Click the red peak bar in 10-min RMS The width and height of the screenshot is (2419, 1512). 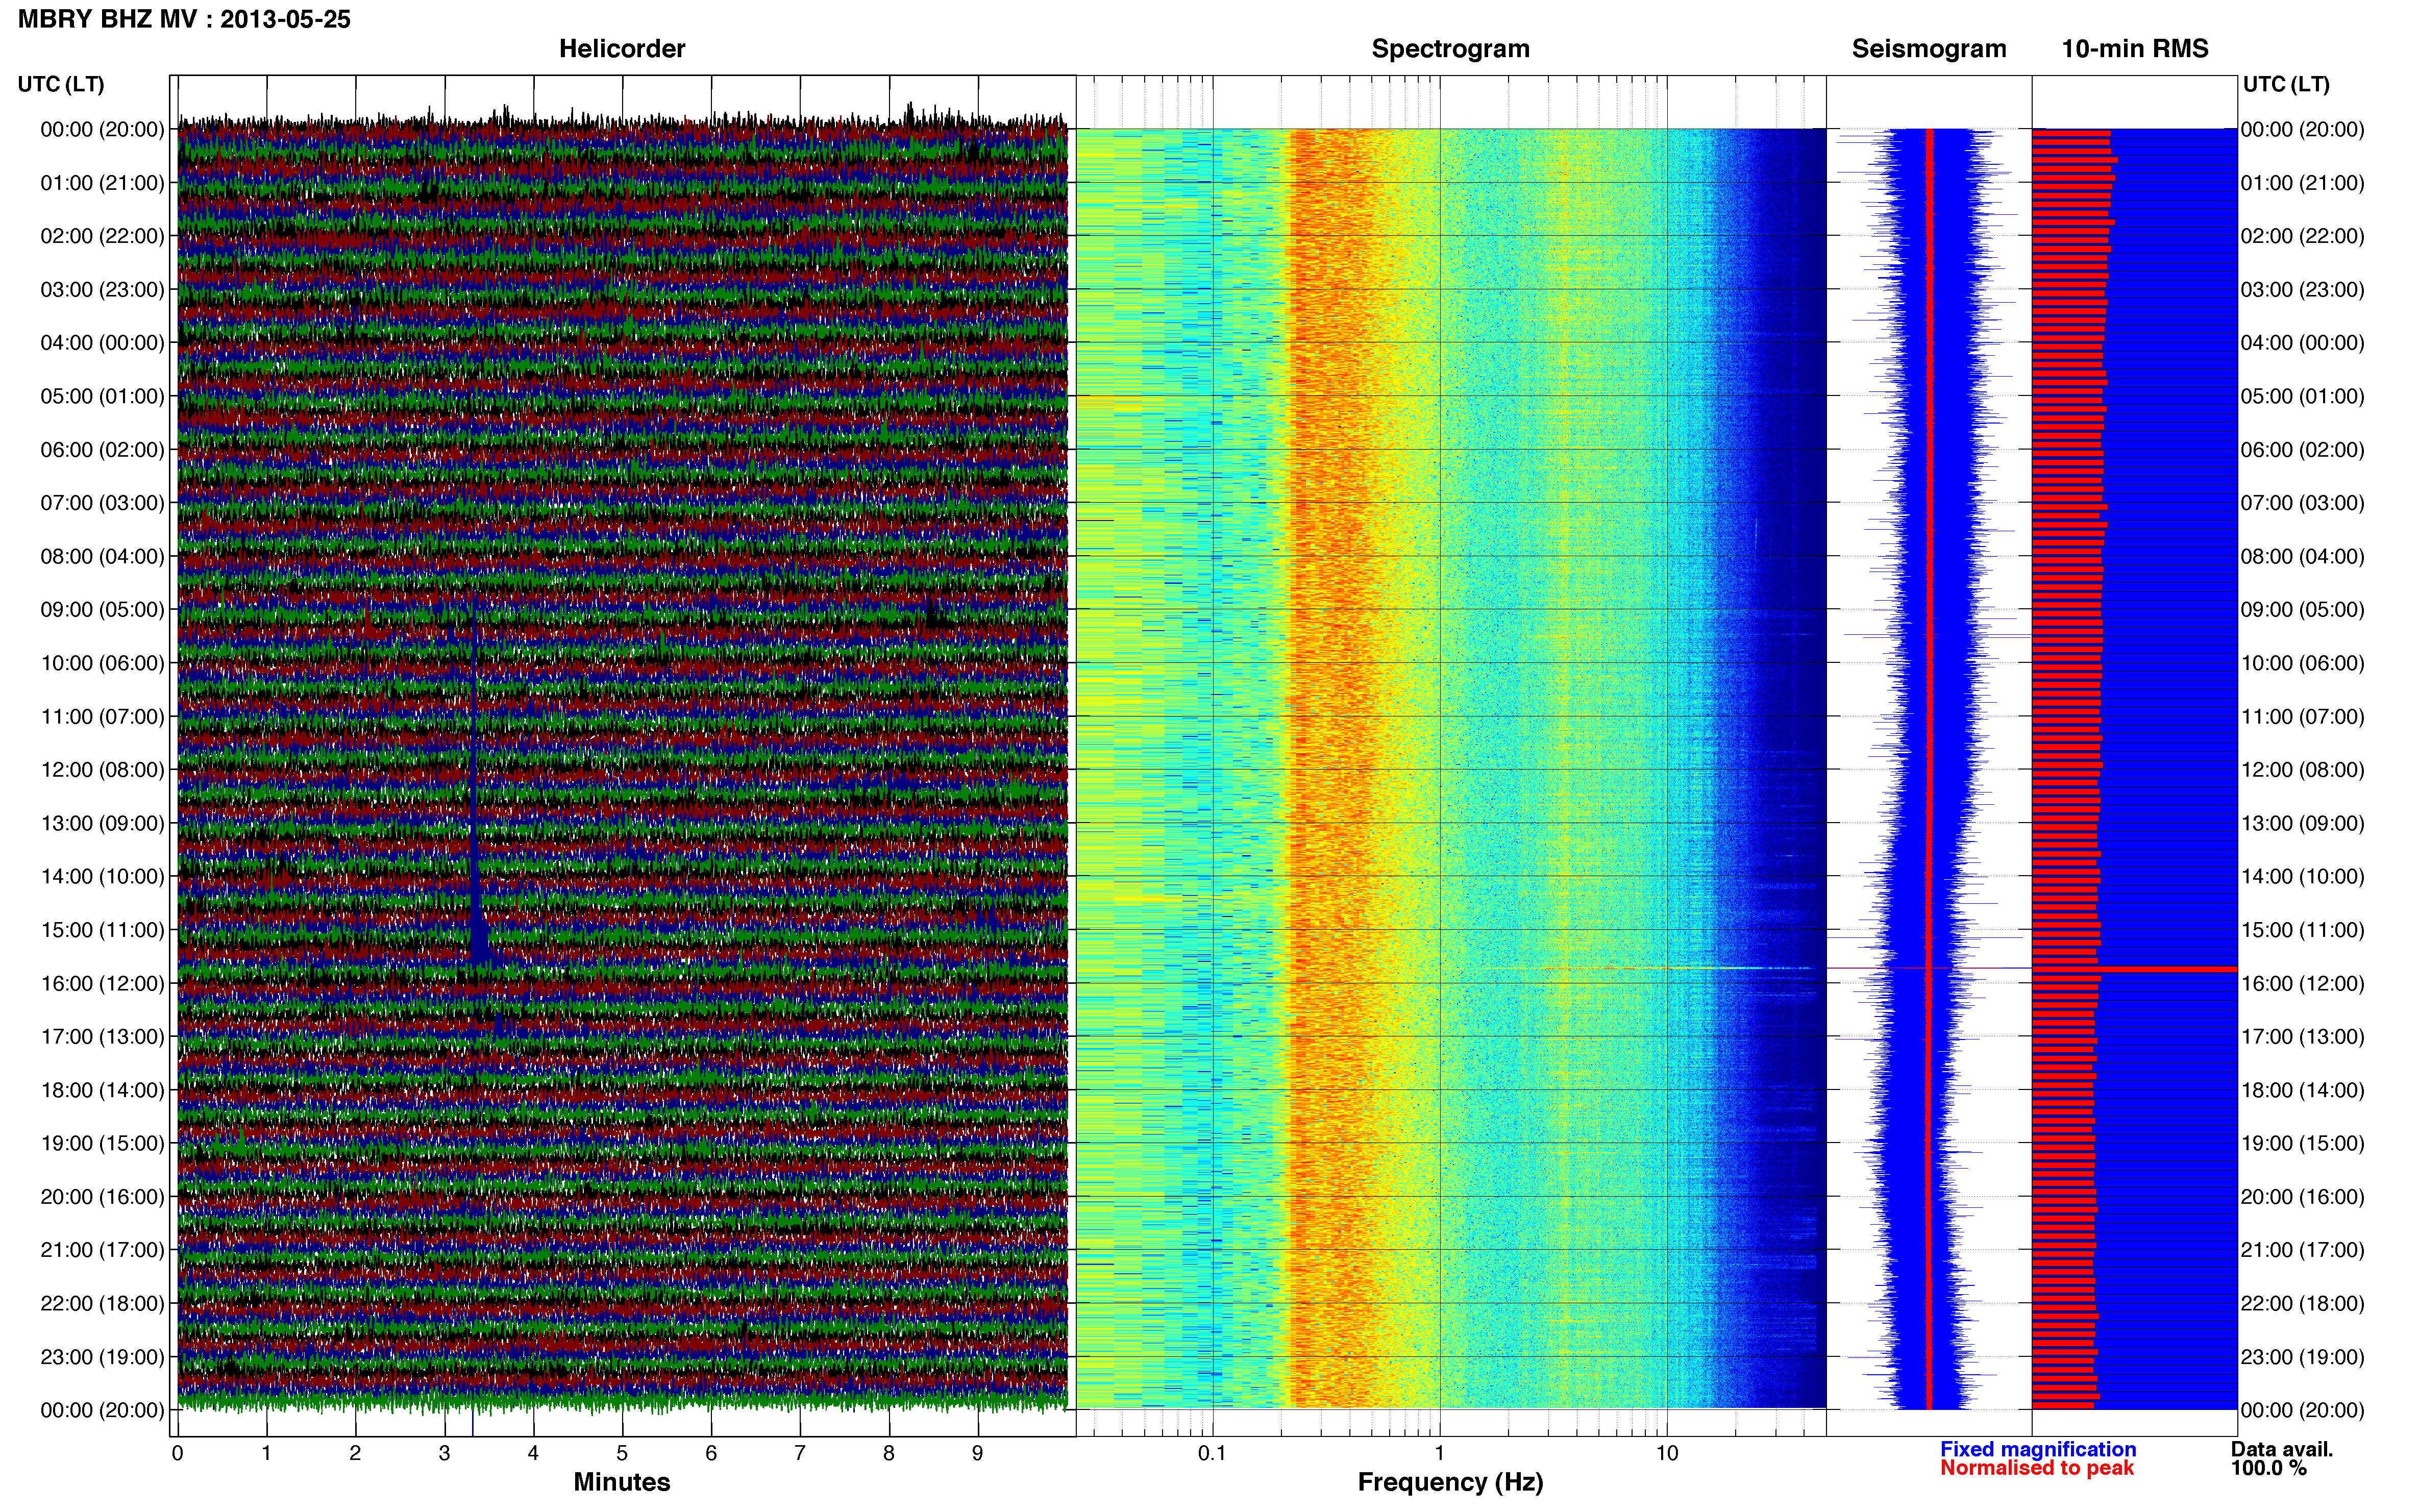(x=2134, y=969)
